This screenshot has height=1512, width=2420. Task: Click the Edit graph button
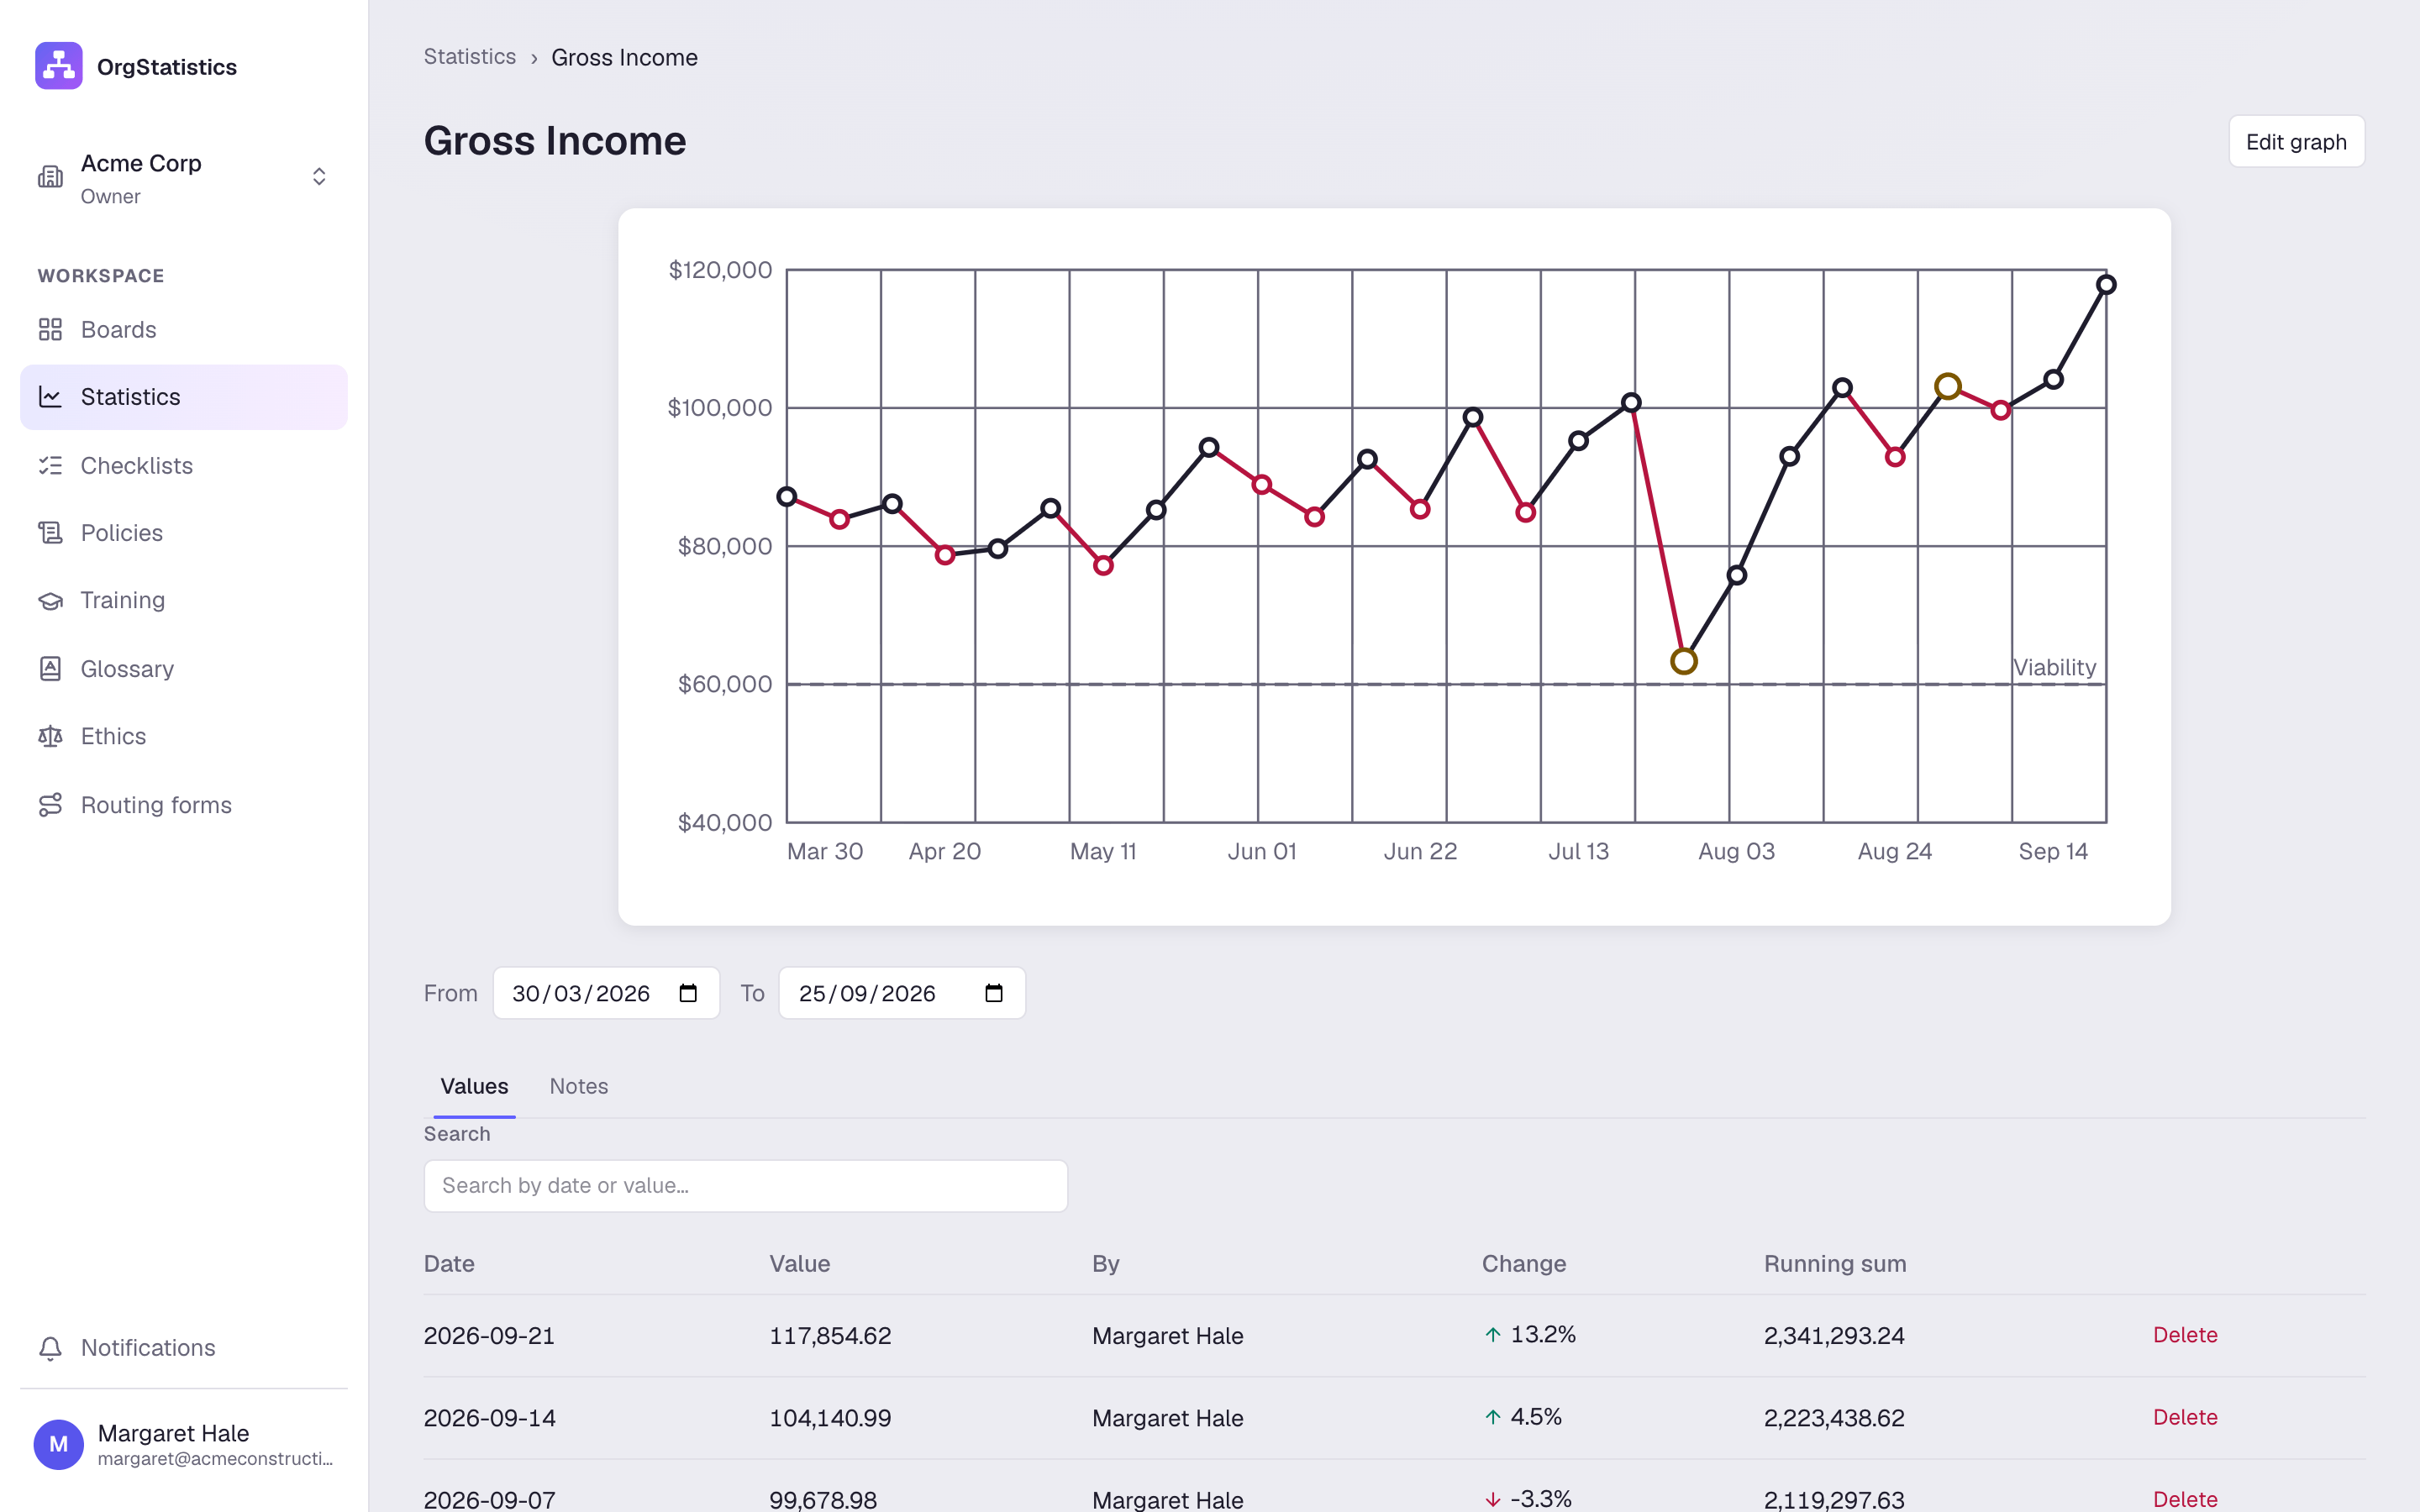tap(2296, 142)
